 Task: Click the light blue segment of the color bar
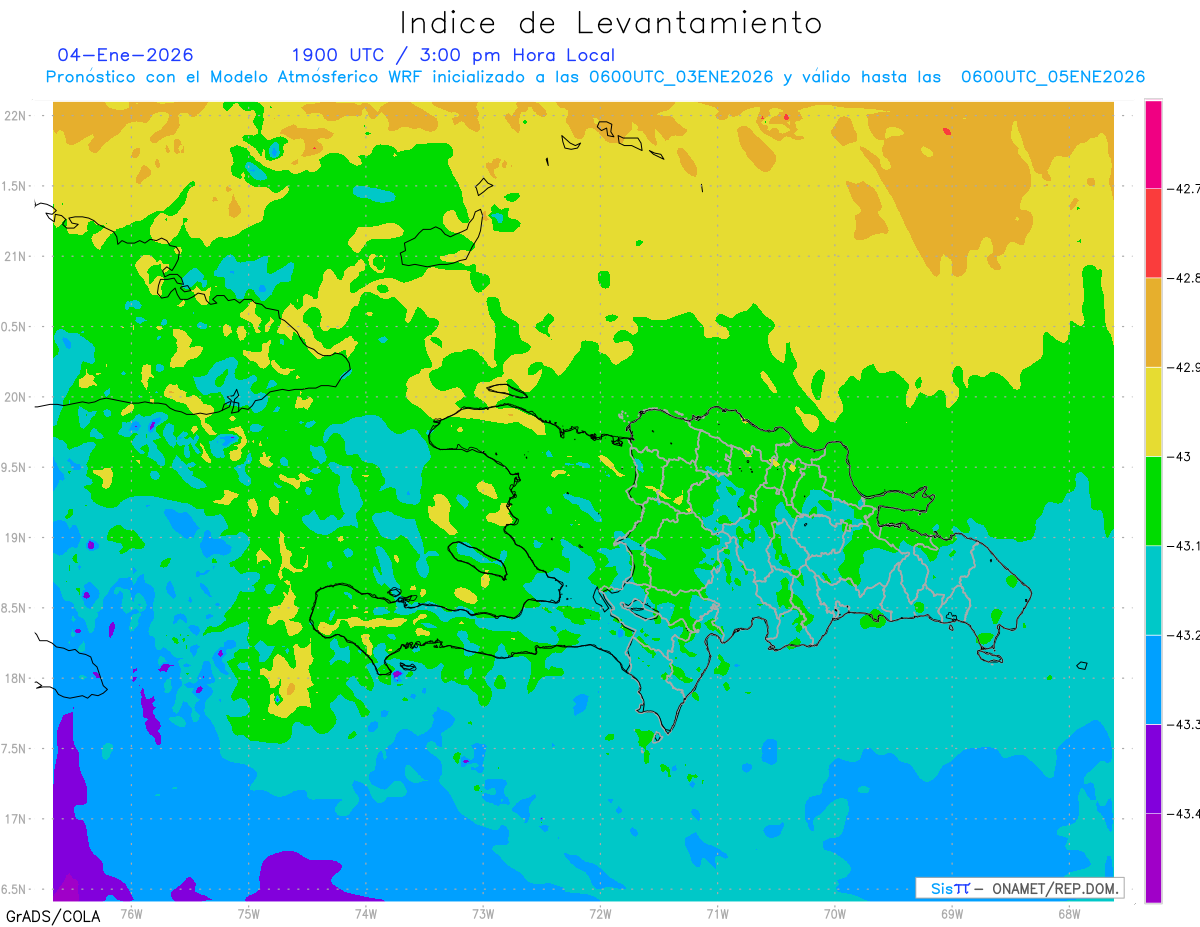[1153, 679]
